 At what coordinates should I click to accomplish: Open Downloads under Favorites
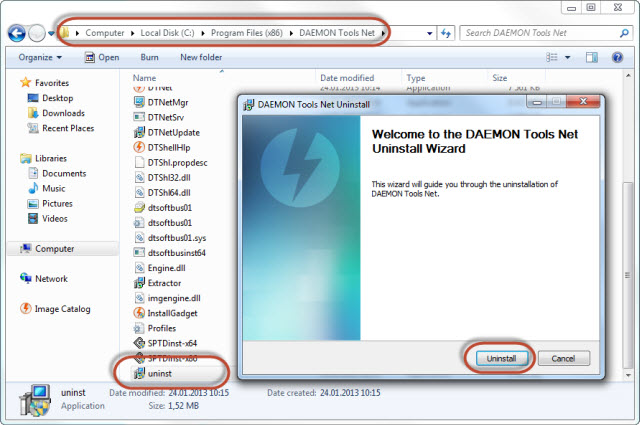[56, 113]
